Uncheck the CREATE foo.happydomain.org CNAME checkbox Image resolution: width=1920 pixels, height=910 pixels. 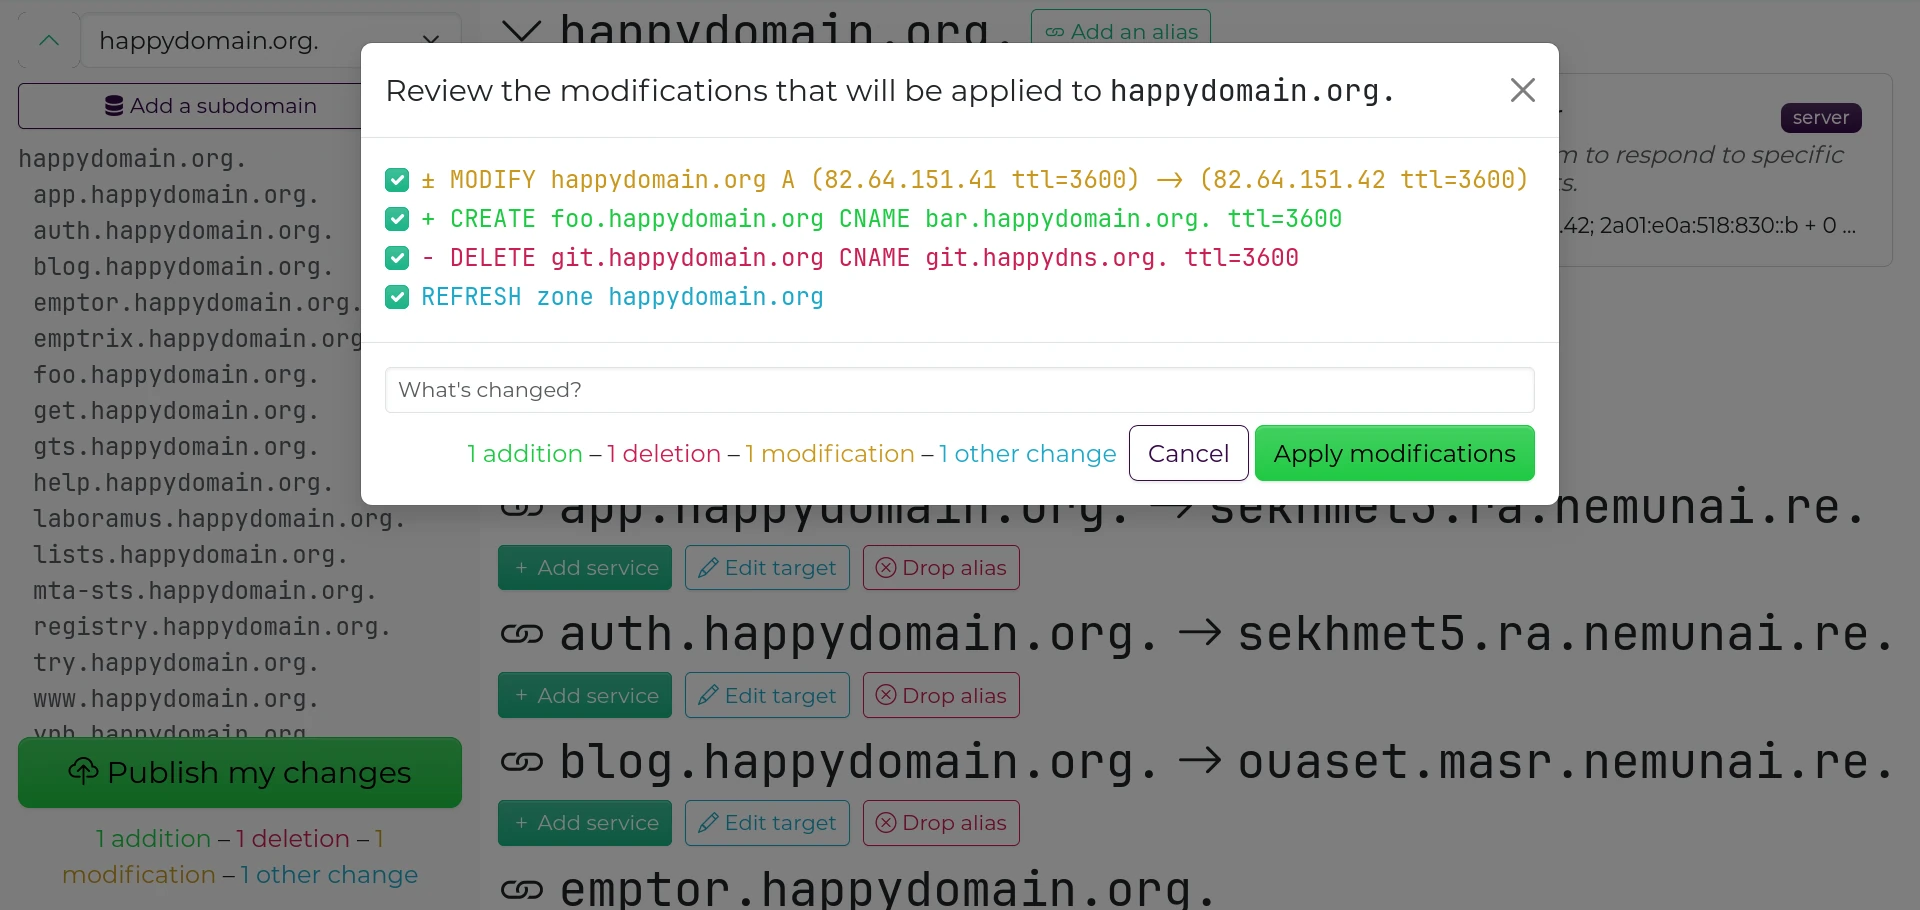[397, 219]
